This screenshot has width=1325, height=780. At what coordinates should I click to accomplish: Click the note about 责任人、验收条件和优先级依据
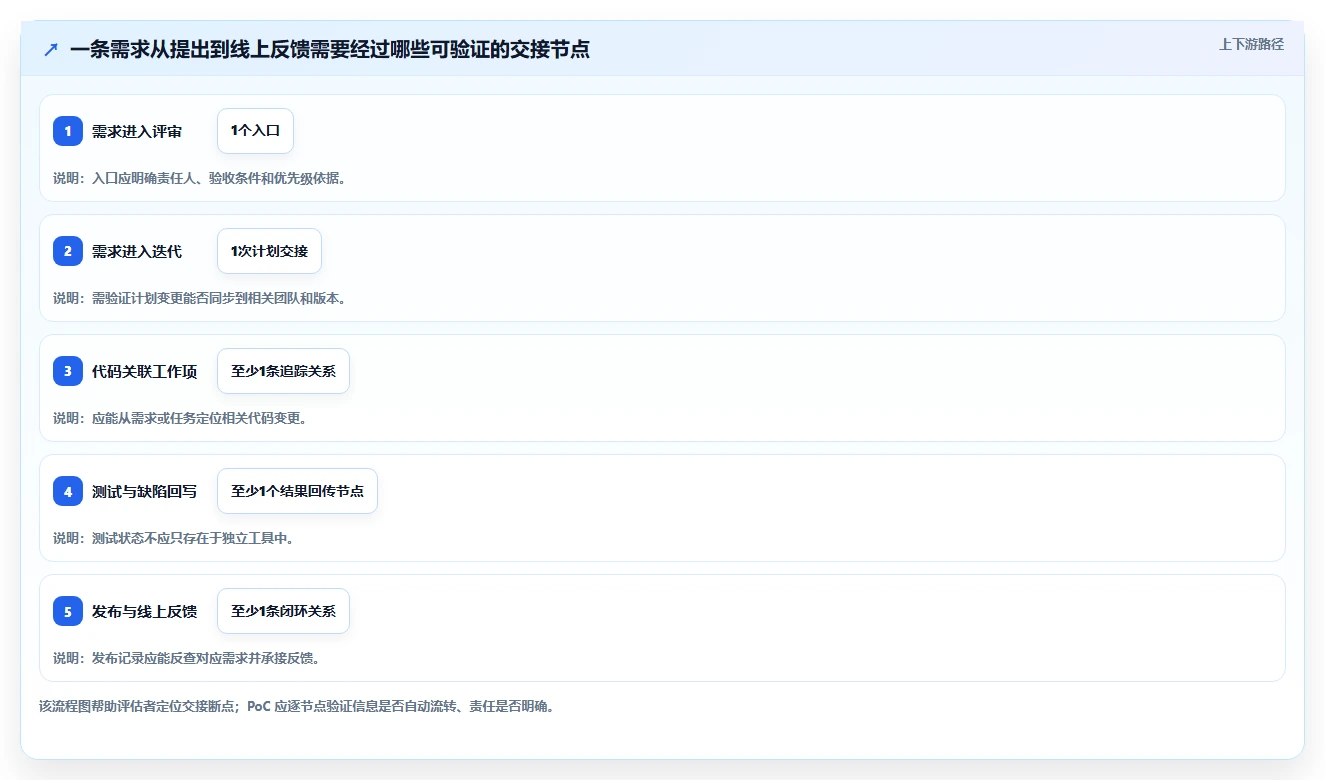click(x=200, y=178)
